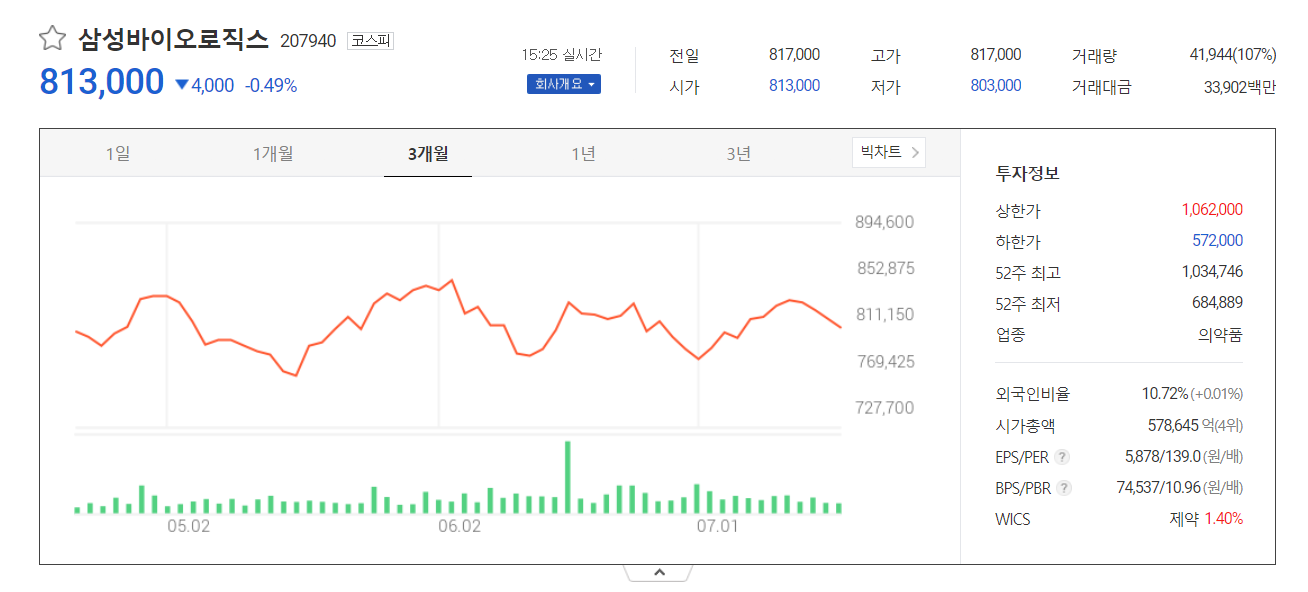This screenshot has height=592, width=1308.
Task: Click the 거래대금 value 33,902백만
Action: [1240, 87]
